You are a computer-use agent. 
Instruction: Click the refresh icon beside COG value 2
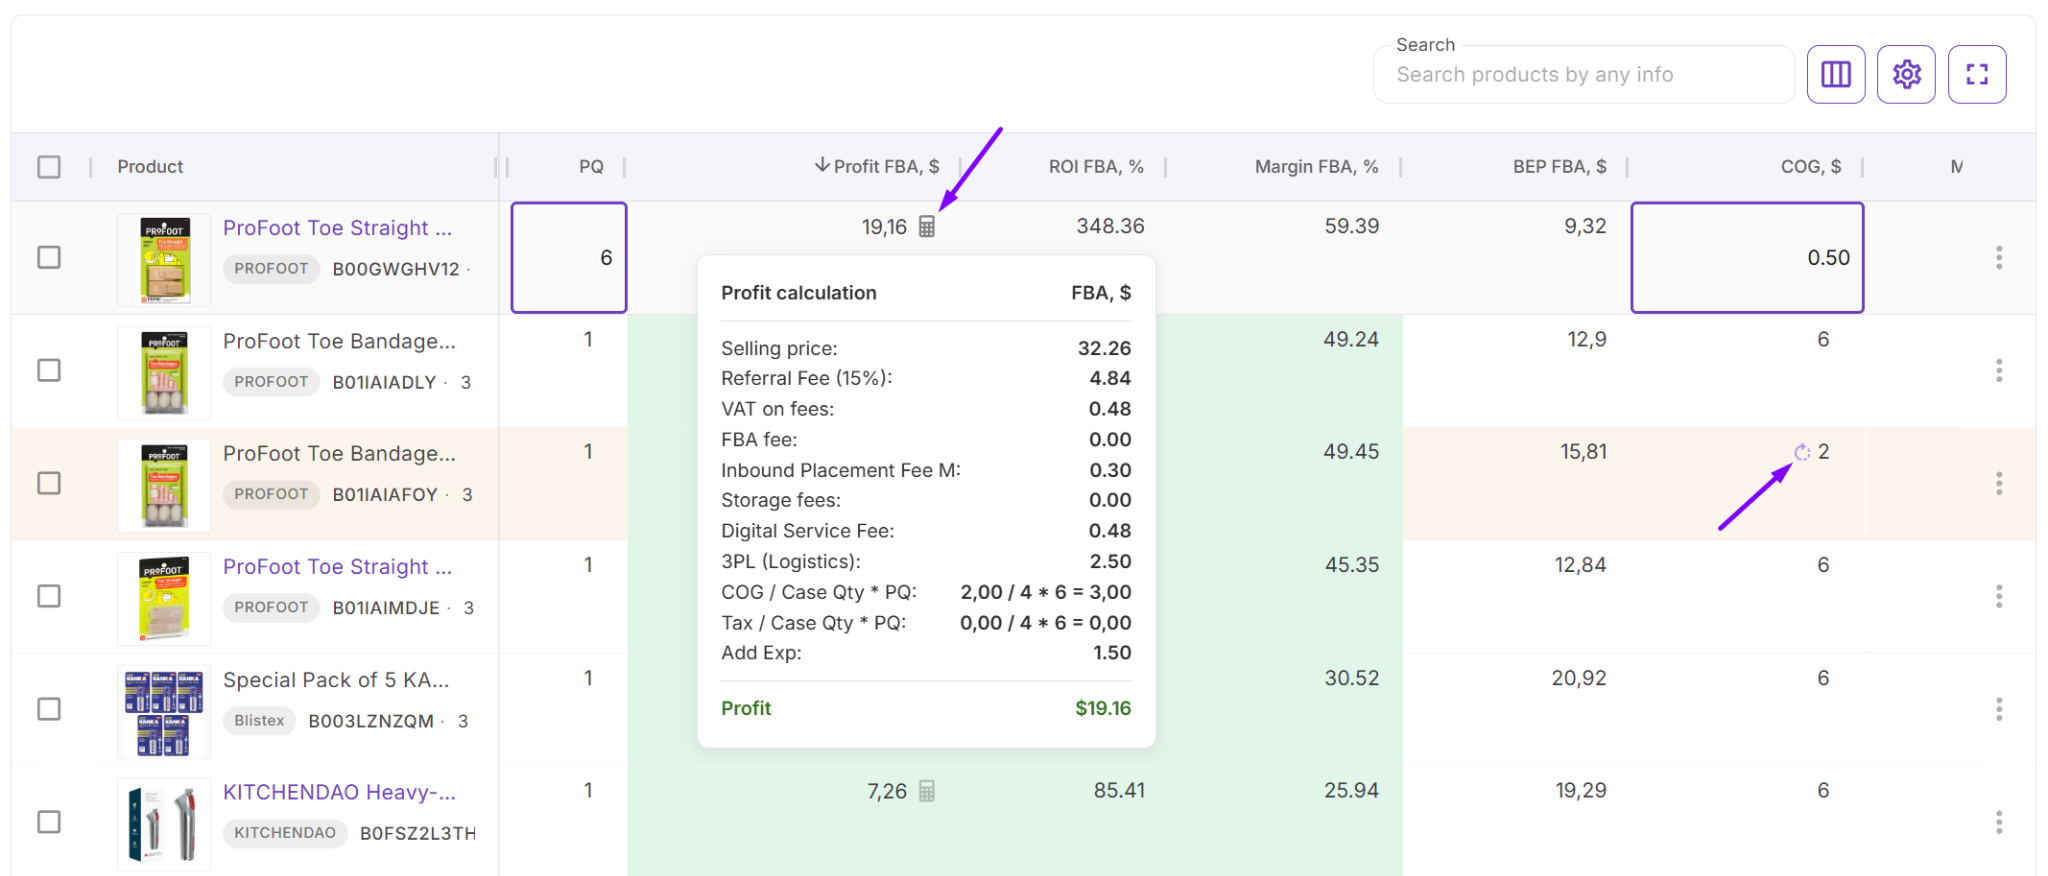1802,452
